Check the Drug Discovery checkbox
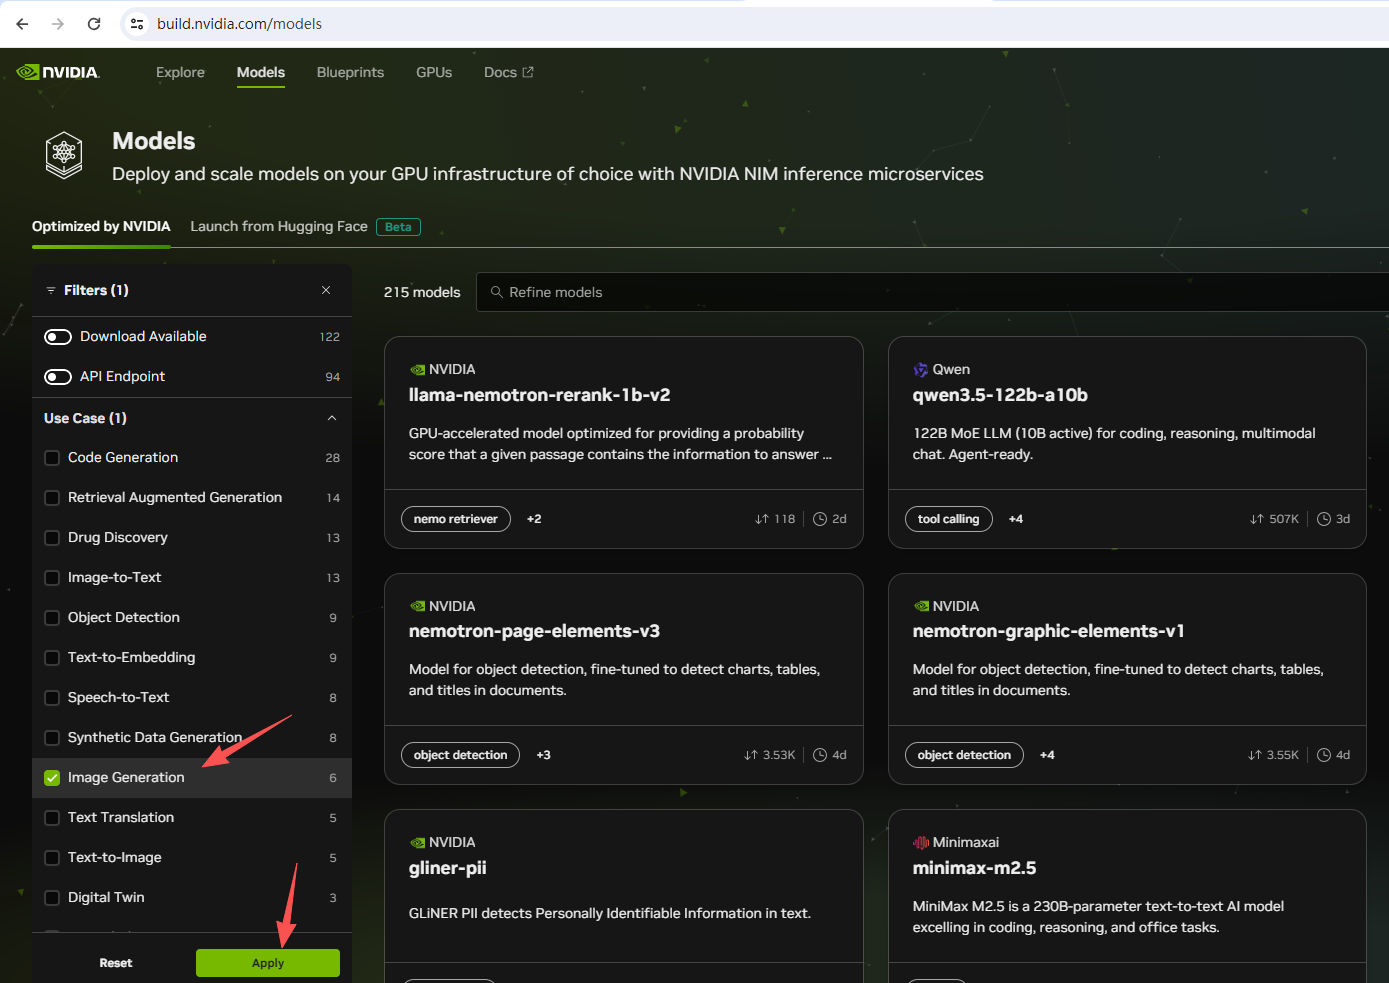1389x983 pixels. (x=52, y=538)
